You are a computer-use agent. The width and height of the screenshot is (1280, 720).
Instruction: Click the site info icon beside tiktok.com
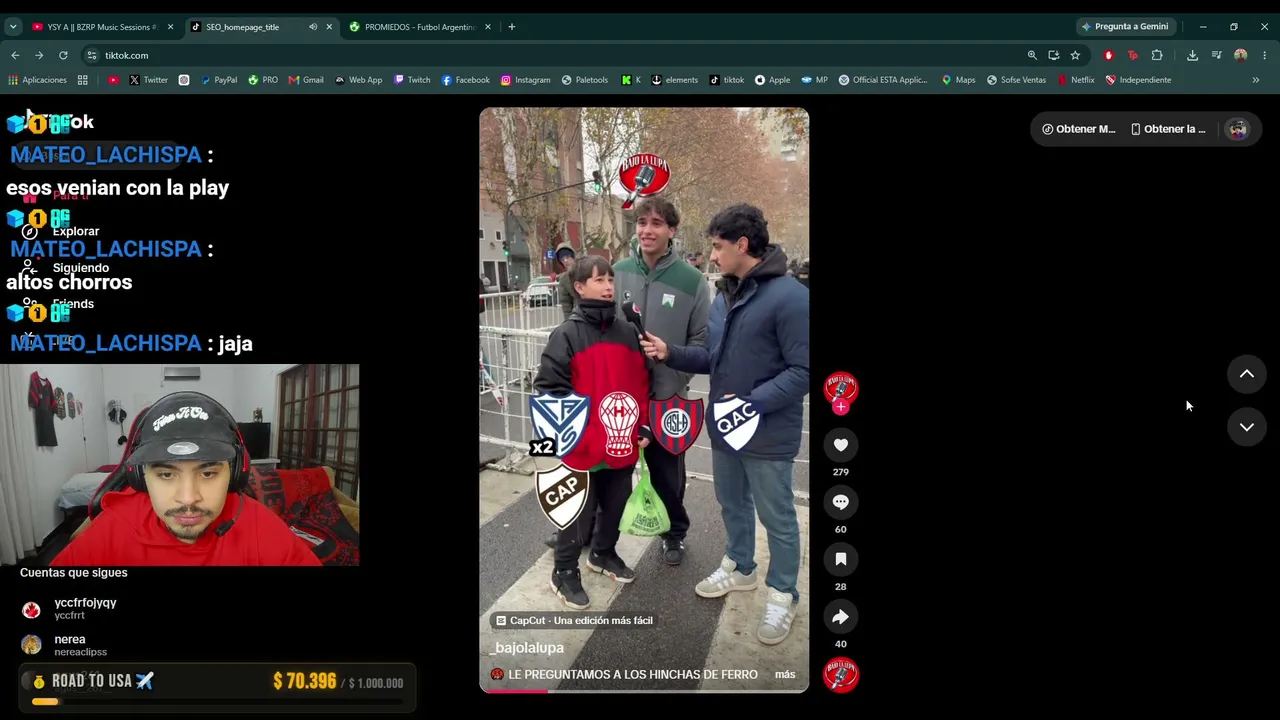point(92,55)
